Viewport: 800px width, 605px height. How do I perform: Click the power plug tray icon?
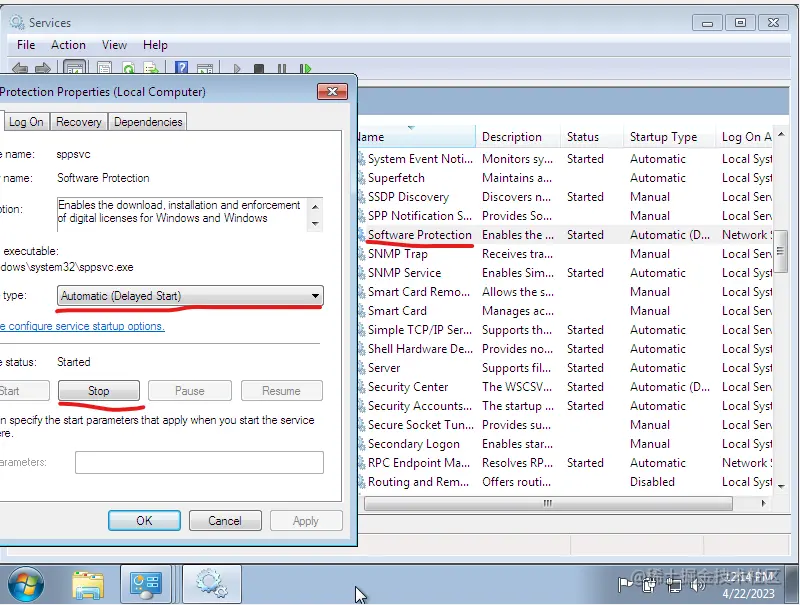click(x=650, y=585)
